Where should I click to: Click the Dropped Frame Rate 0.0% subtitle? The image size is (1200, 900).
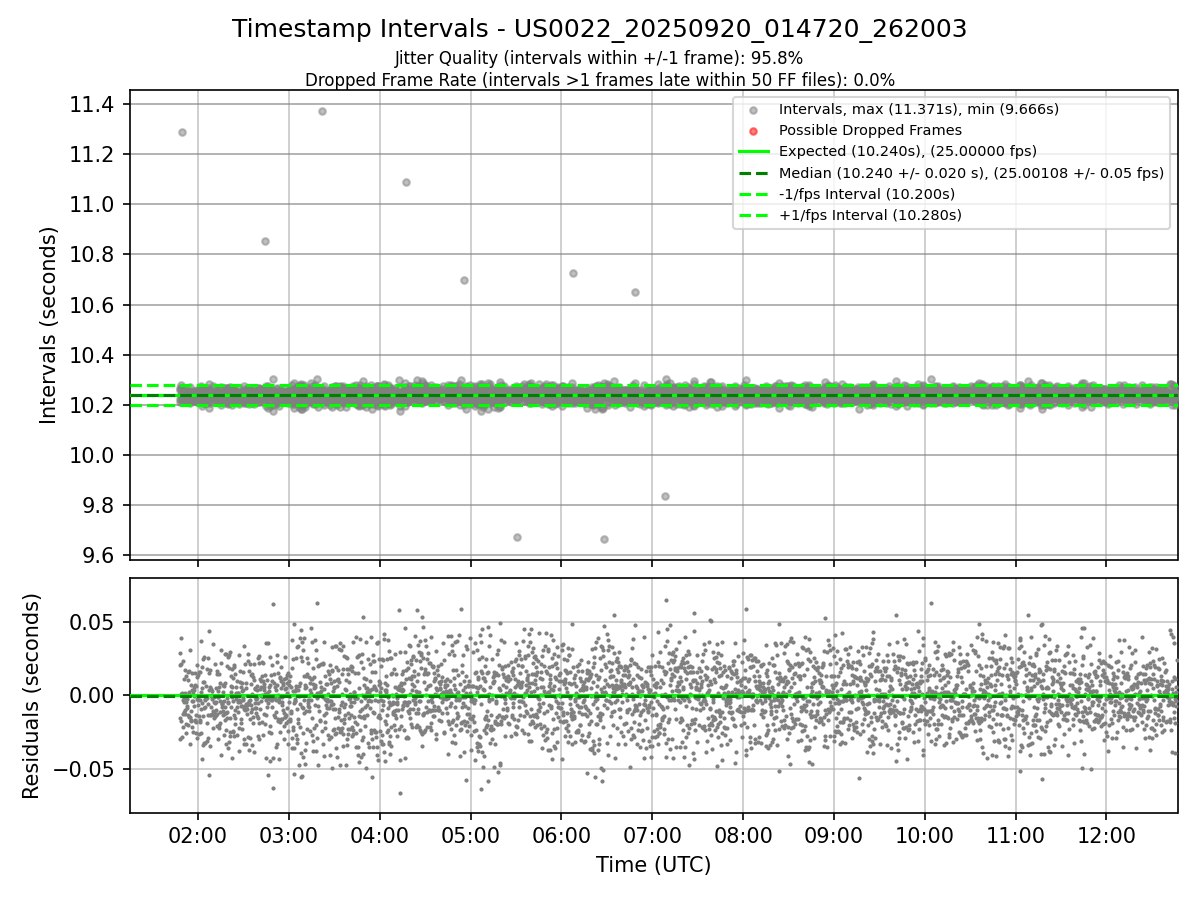click(600, 80)
